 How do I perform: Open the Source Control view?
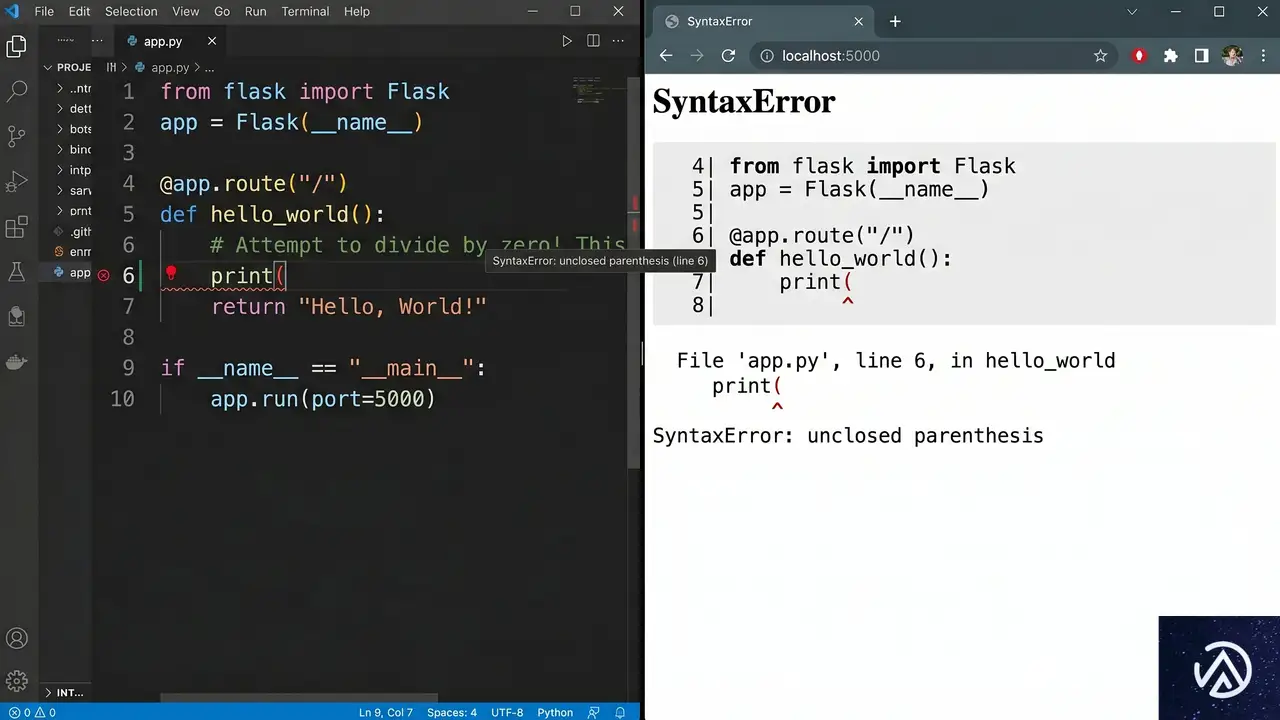(x=17, y=137)
